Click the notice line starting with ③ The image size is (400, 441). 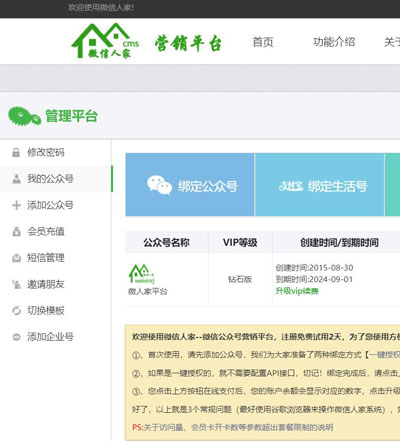pyautogui.click(x=266, y=391)
